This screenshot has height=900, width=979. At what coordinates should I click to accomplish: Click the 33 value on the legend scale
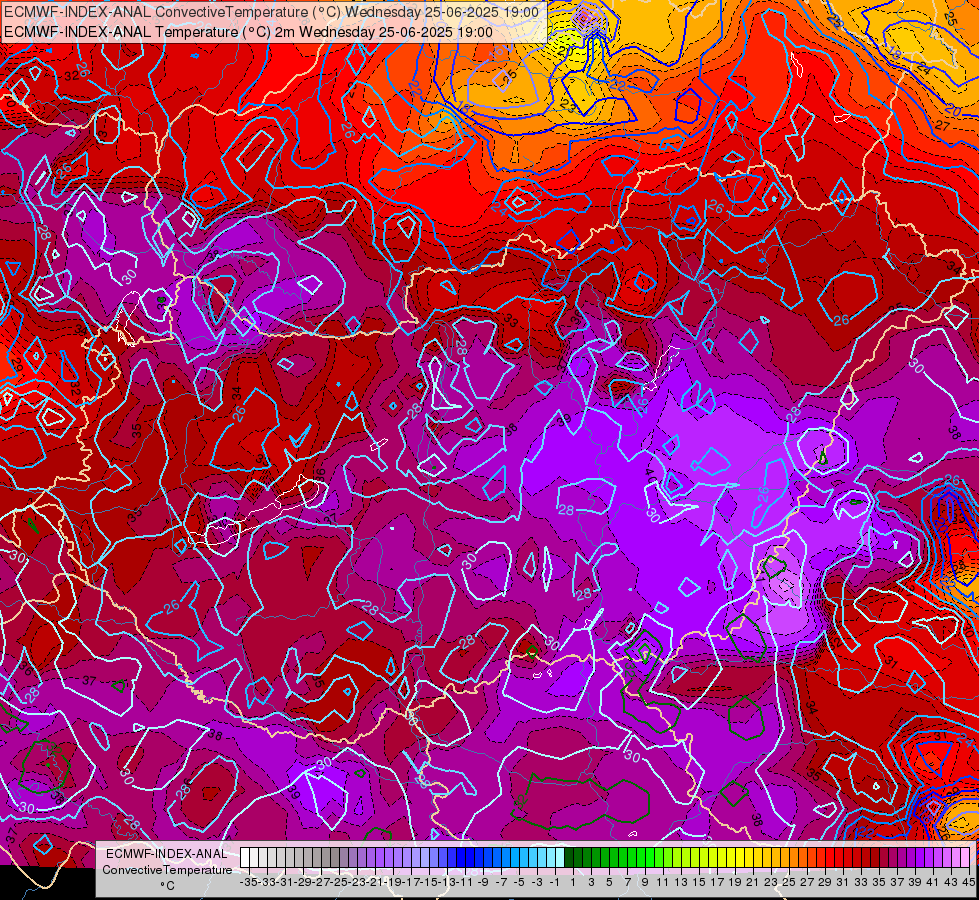[862, 882]
